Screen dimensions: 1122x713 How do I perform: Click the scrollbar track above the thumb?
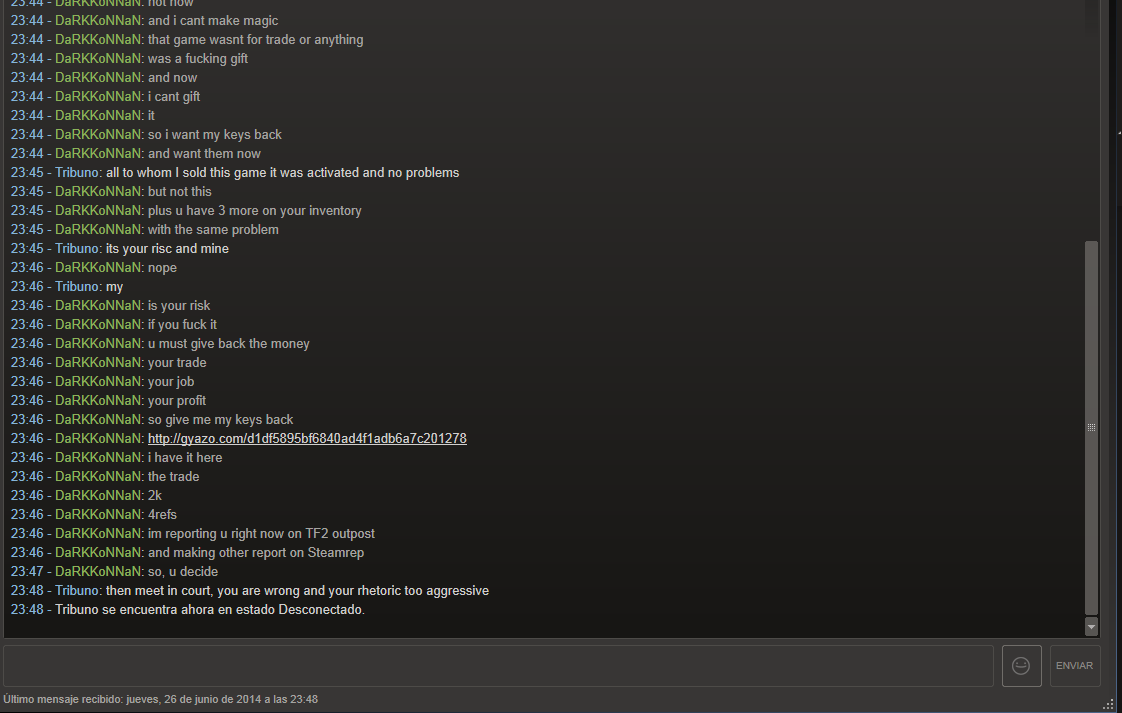tap(1091, 122)
